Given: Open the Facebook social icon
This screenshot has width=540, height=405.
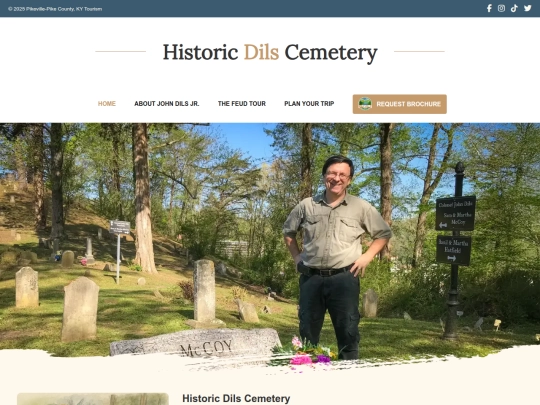Looking at the screenshot, I should [489, 8].
